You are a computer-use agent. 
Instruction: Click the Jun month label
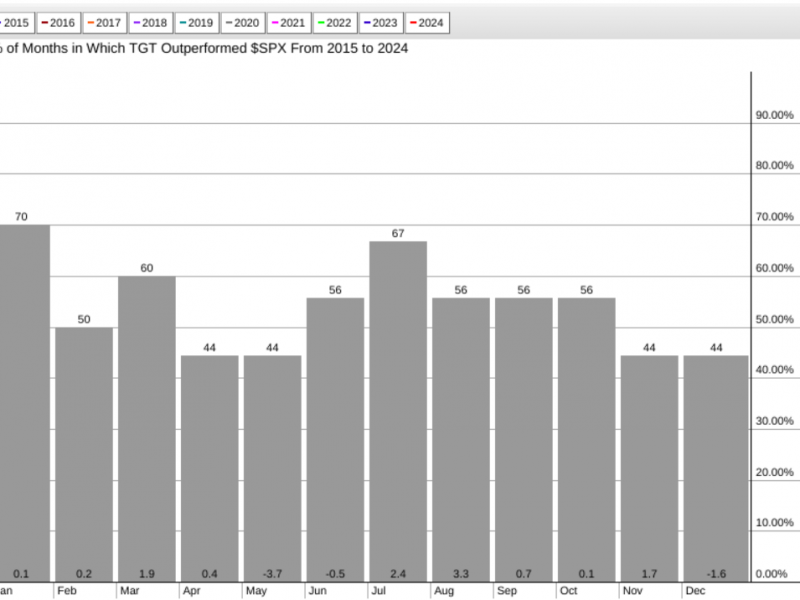pos(317,591)
